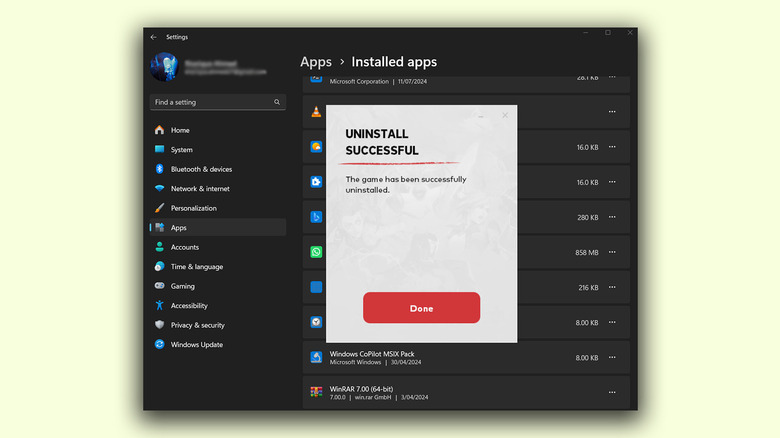Go to Privacy & security settings
Screen dimensions: 780x438
click(197, 325)
